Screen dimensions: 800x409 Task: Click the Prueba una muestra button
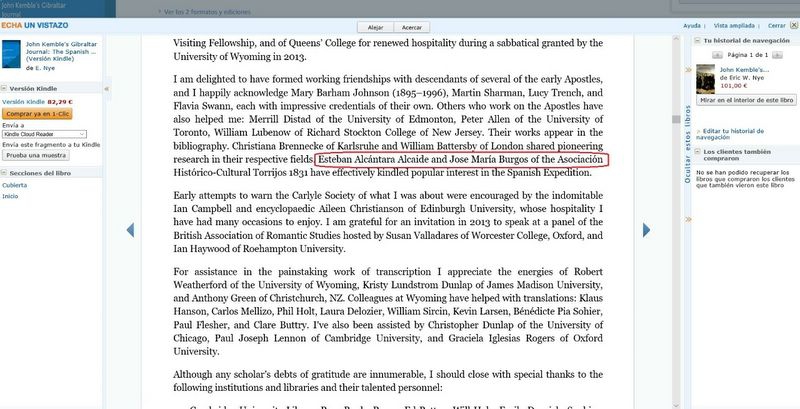(x=36, y=155)
